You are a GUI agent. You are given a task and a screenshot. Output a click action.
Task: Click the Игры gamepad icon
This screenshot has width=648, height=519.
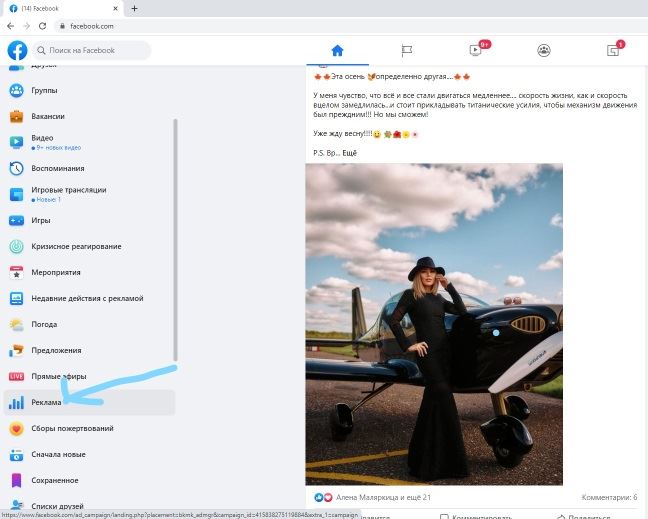[x=17, y=220]
